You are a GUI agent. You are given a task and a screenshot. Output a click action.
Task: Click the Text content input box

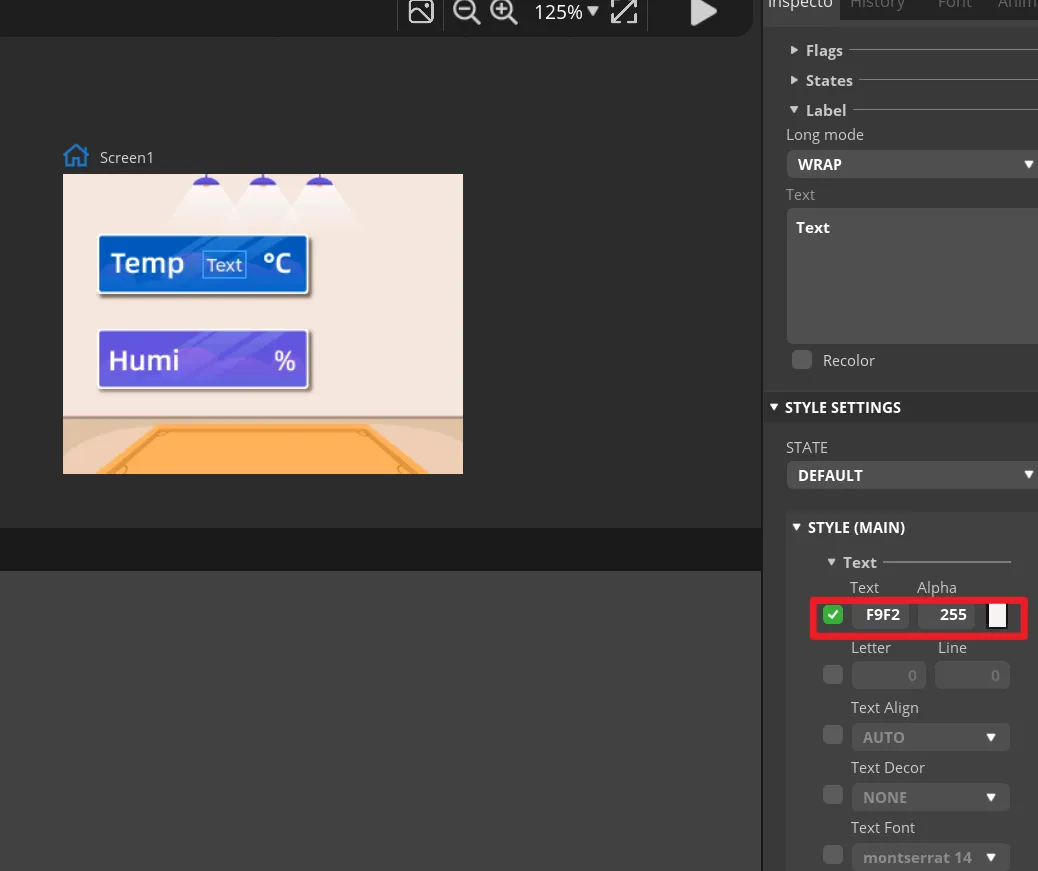[912, 275]
